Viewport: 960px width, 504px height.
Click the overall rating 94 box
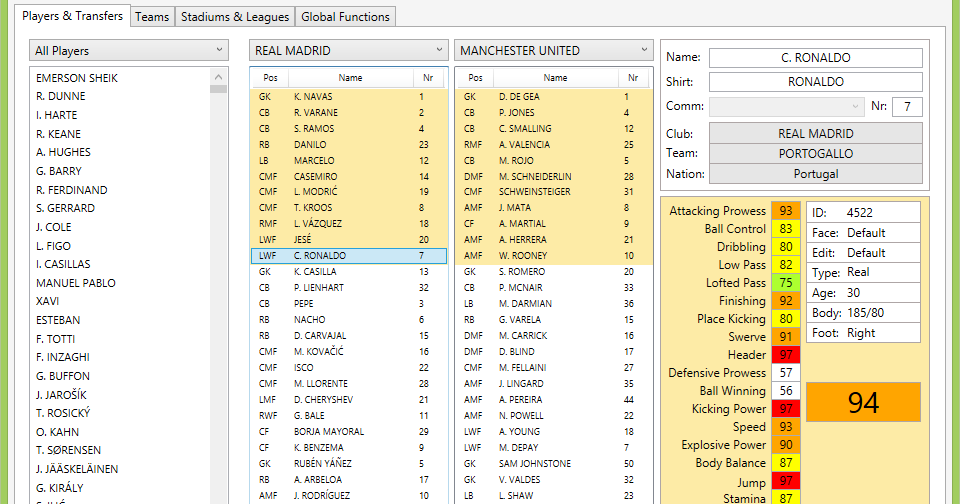coord(863,402)
